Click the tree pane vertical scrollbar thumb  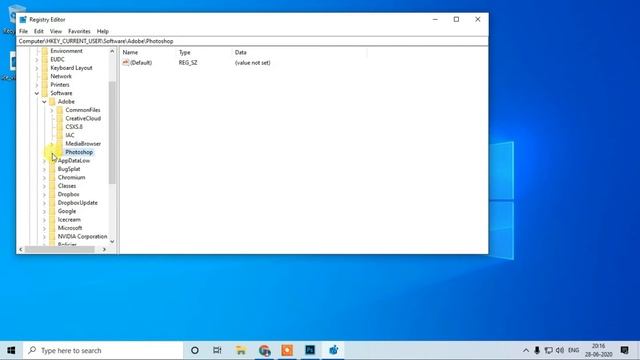[112, 132]
